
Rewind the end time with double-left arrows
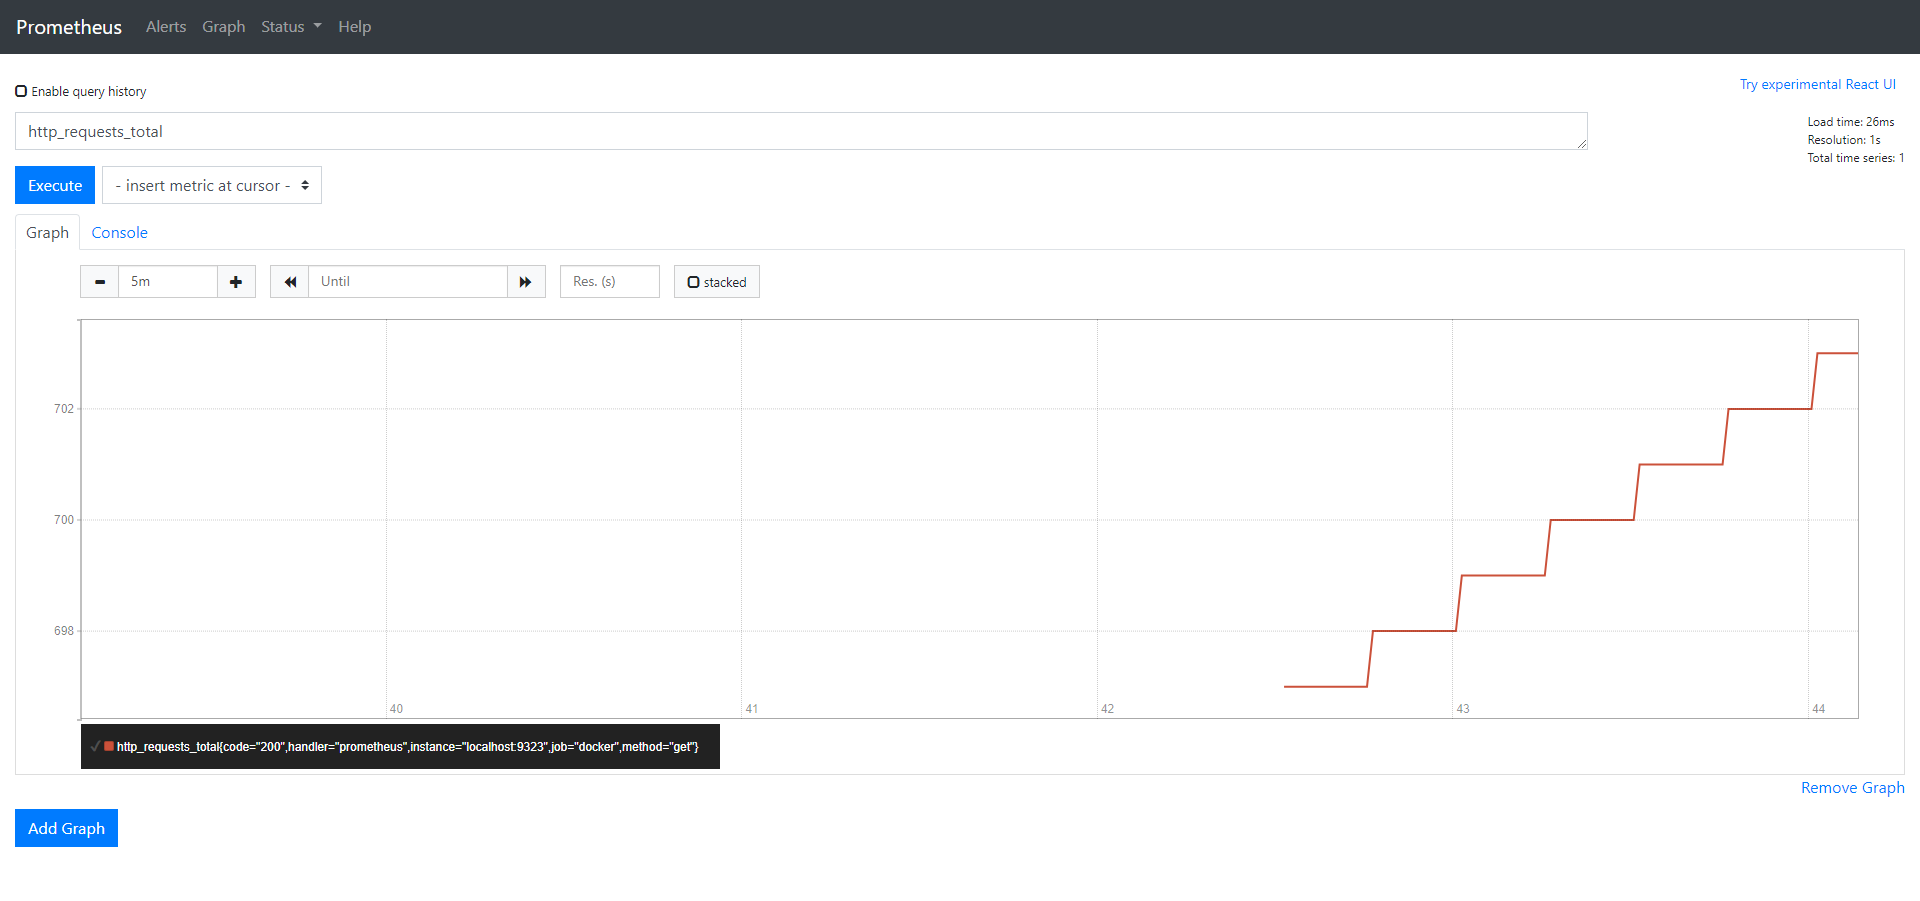290,282
